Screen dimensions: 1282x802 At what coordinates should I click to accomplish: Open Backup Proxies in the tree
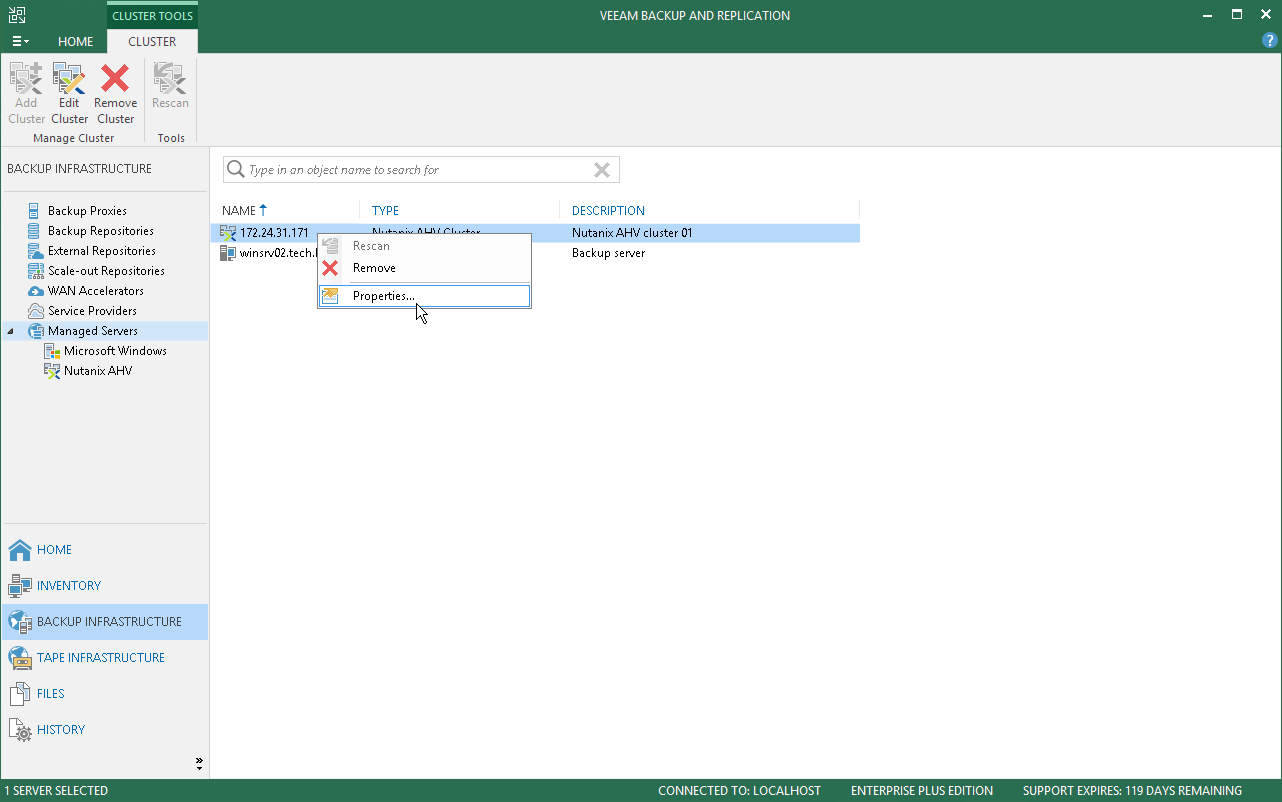point(87,211)
